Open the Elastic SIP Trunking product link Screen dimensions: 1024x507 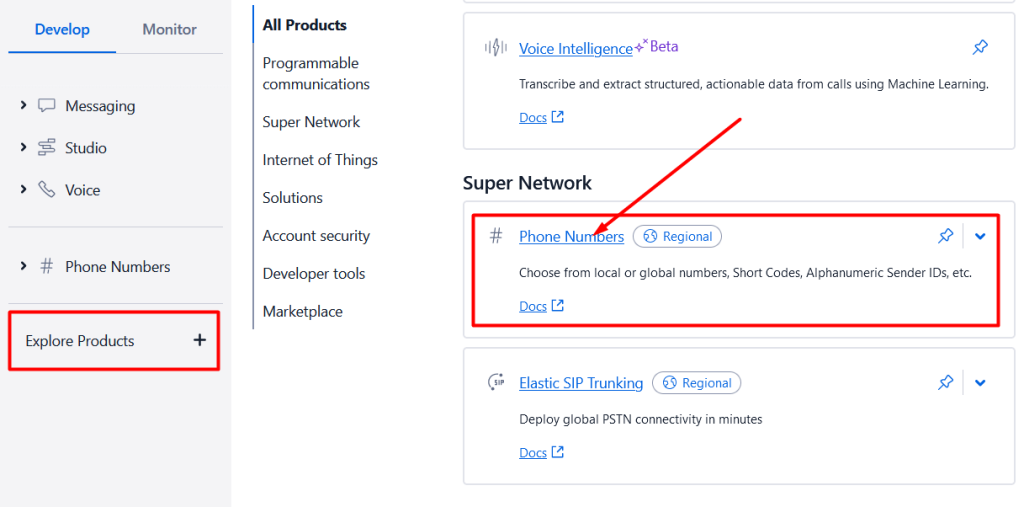[x=581, y=383]
